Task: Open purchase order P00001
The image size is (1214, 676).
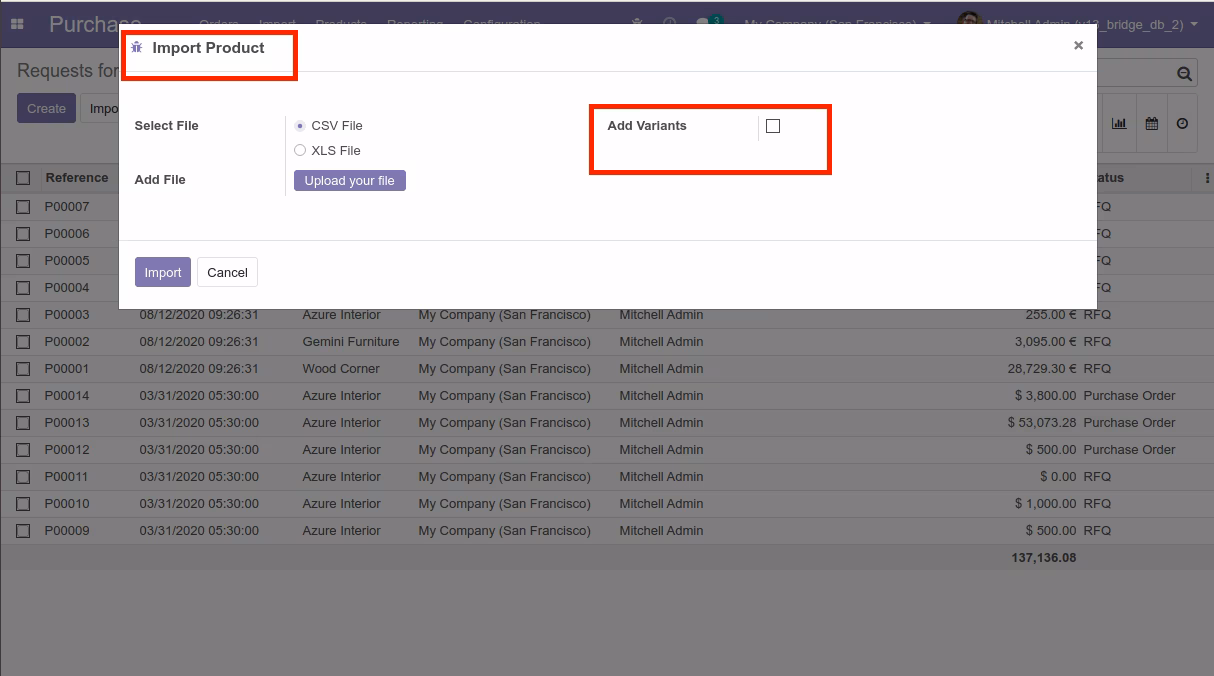Action: pyautogui.click(x=67, y=369)
